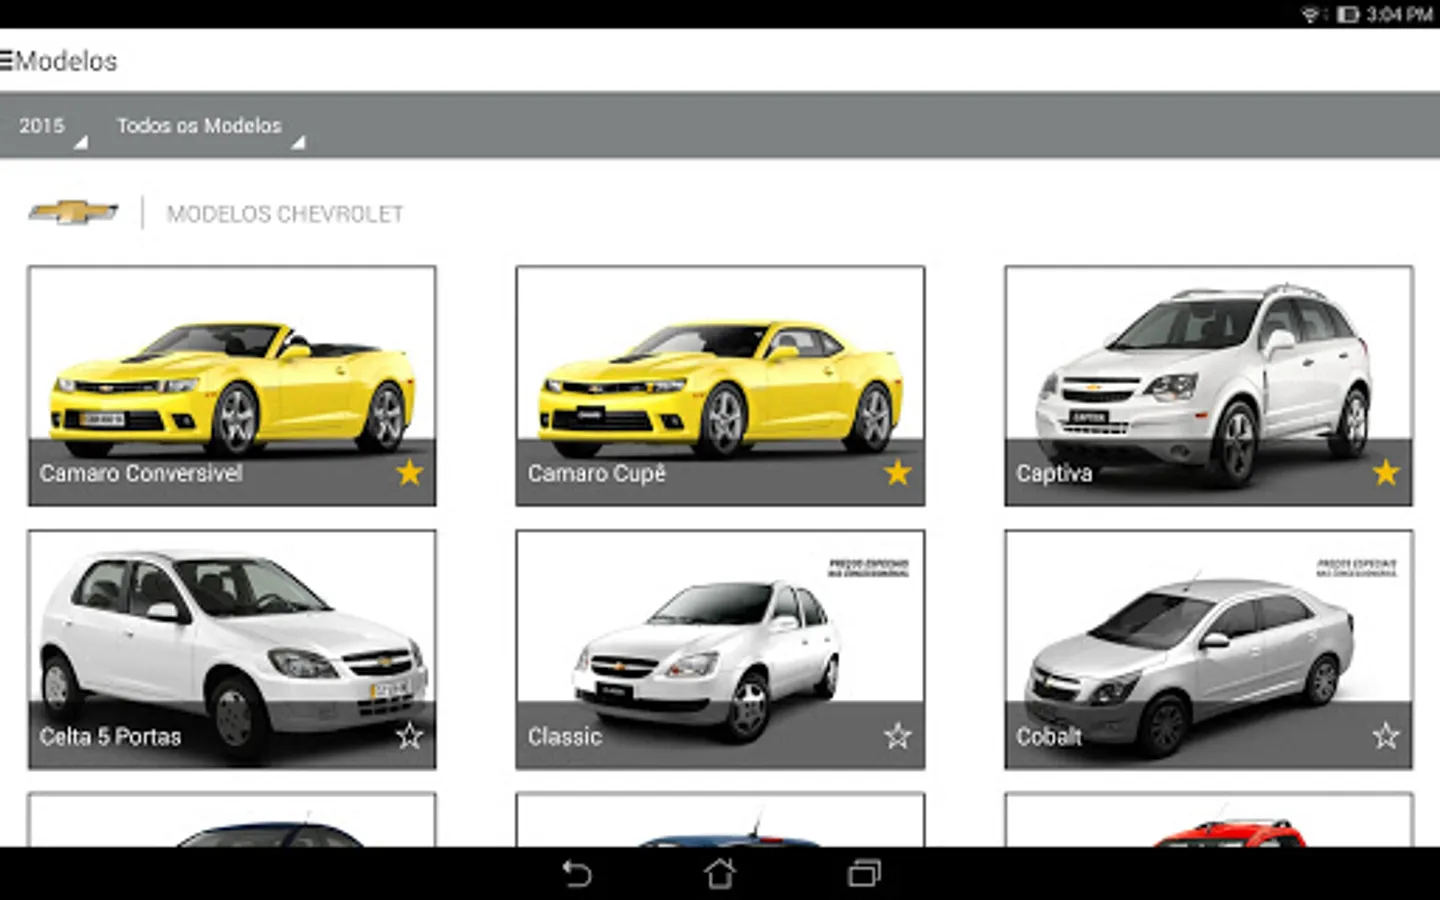Image resolution: width=1440 pixels, height=900 pixels.
Task: Remove Captiva from favorites via star
Action: [x=1385, y=472]
